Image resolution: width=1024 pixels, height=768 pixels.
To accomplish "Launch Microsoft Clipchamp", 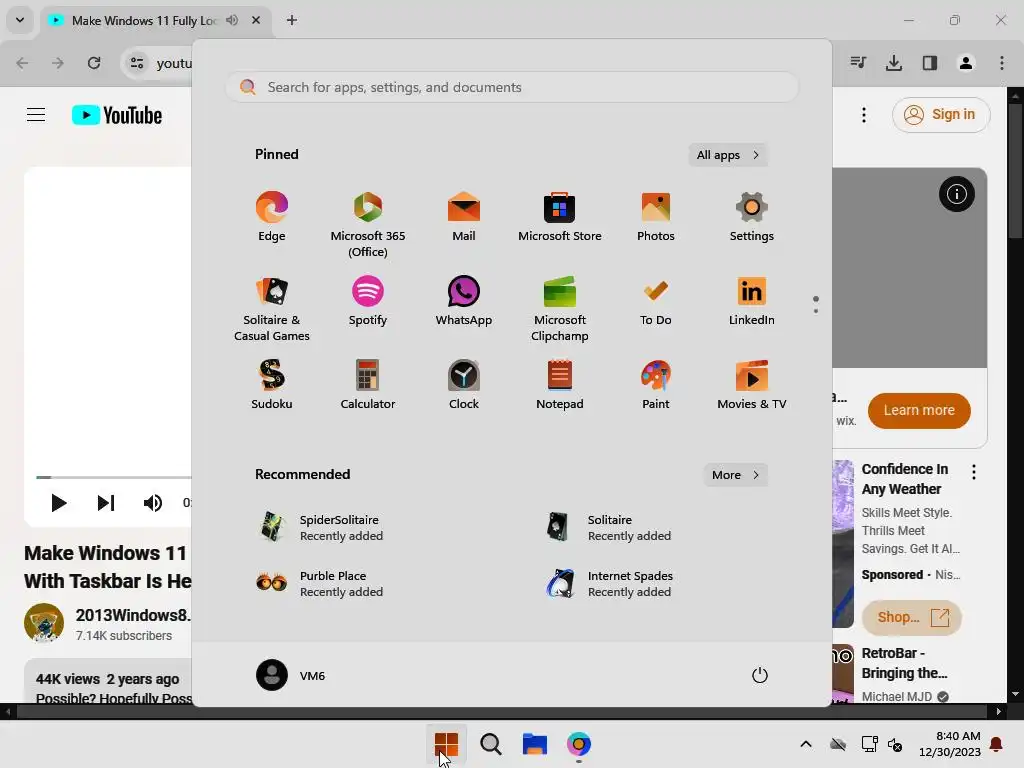I will click(x=560, y=309).
